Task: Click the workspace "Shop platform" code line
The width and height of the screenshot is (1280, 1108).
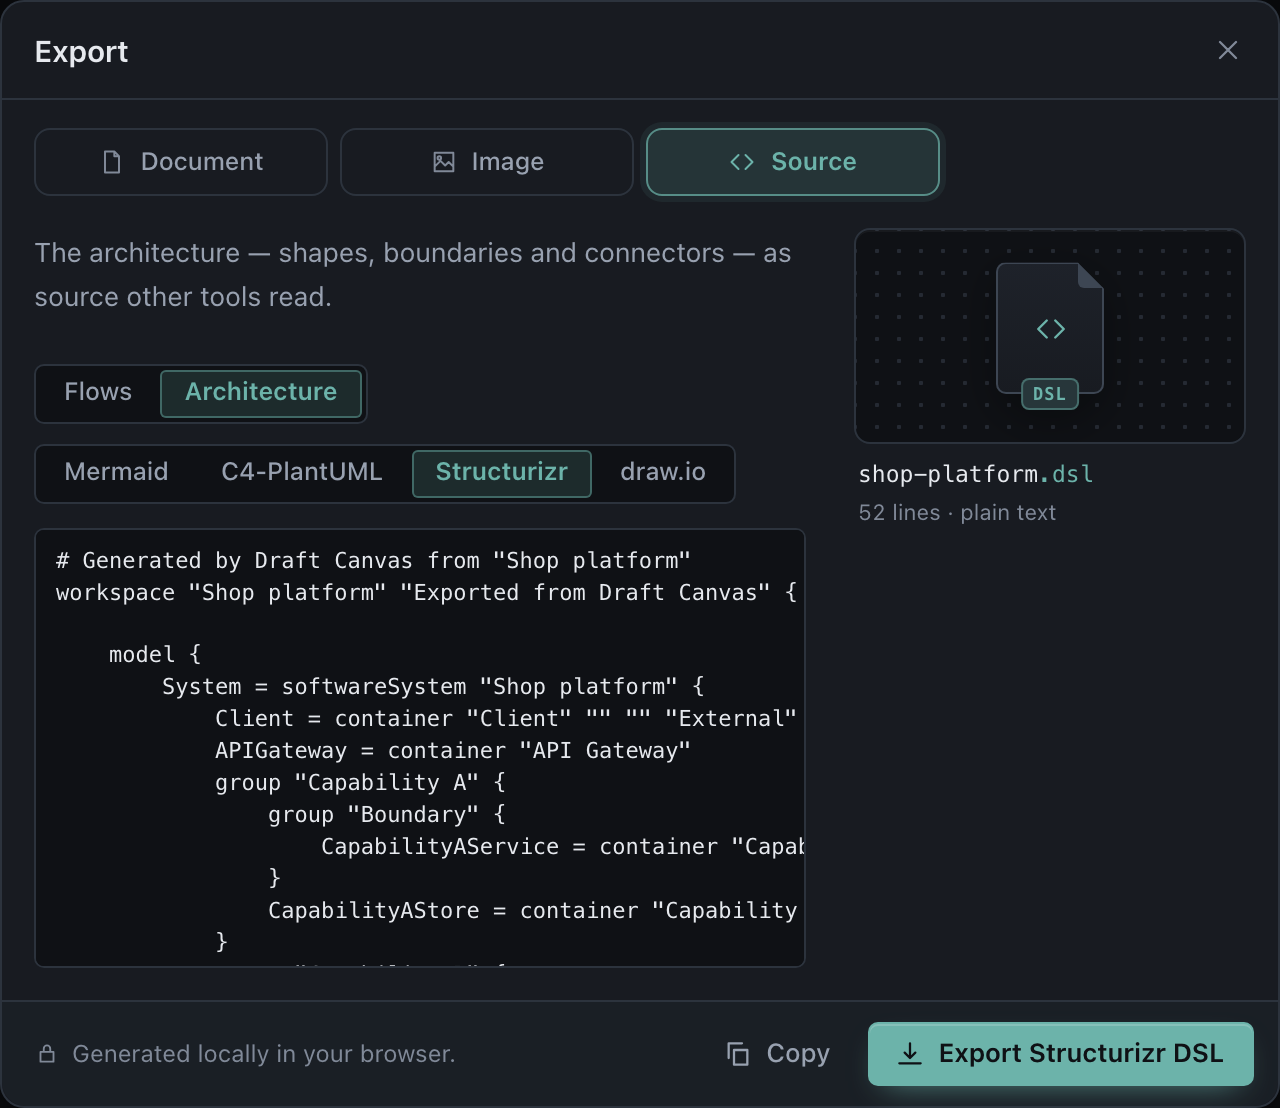Action: pos(426,593)
